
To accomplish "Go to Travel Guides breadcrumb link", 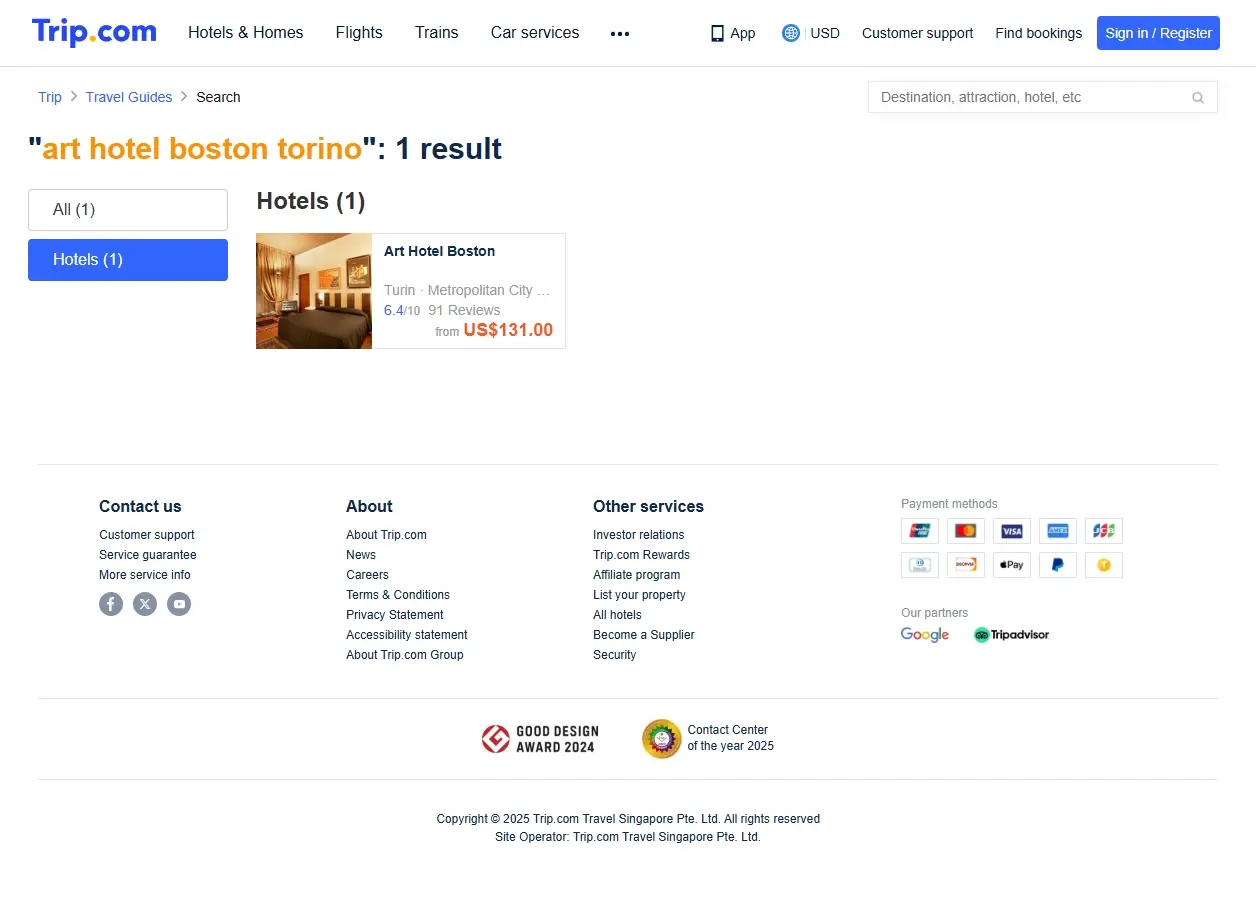I will tap(129, 97).
